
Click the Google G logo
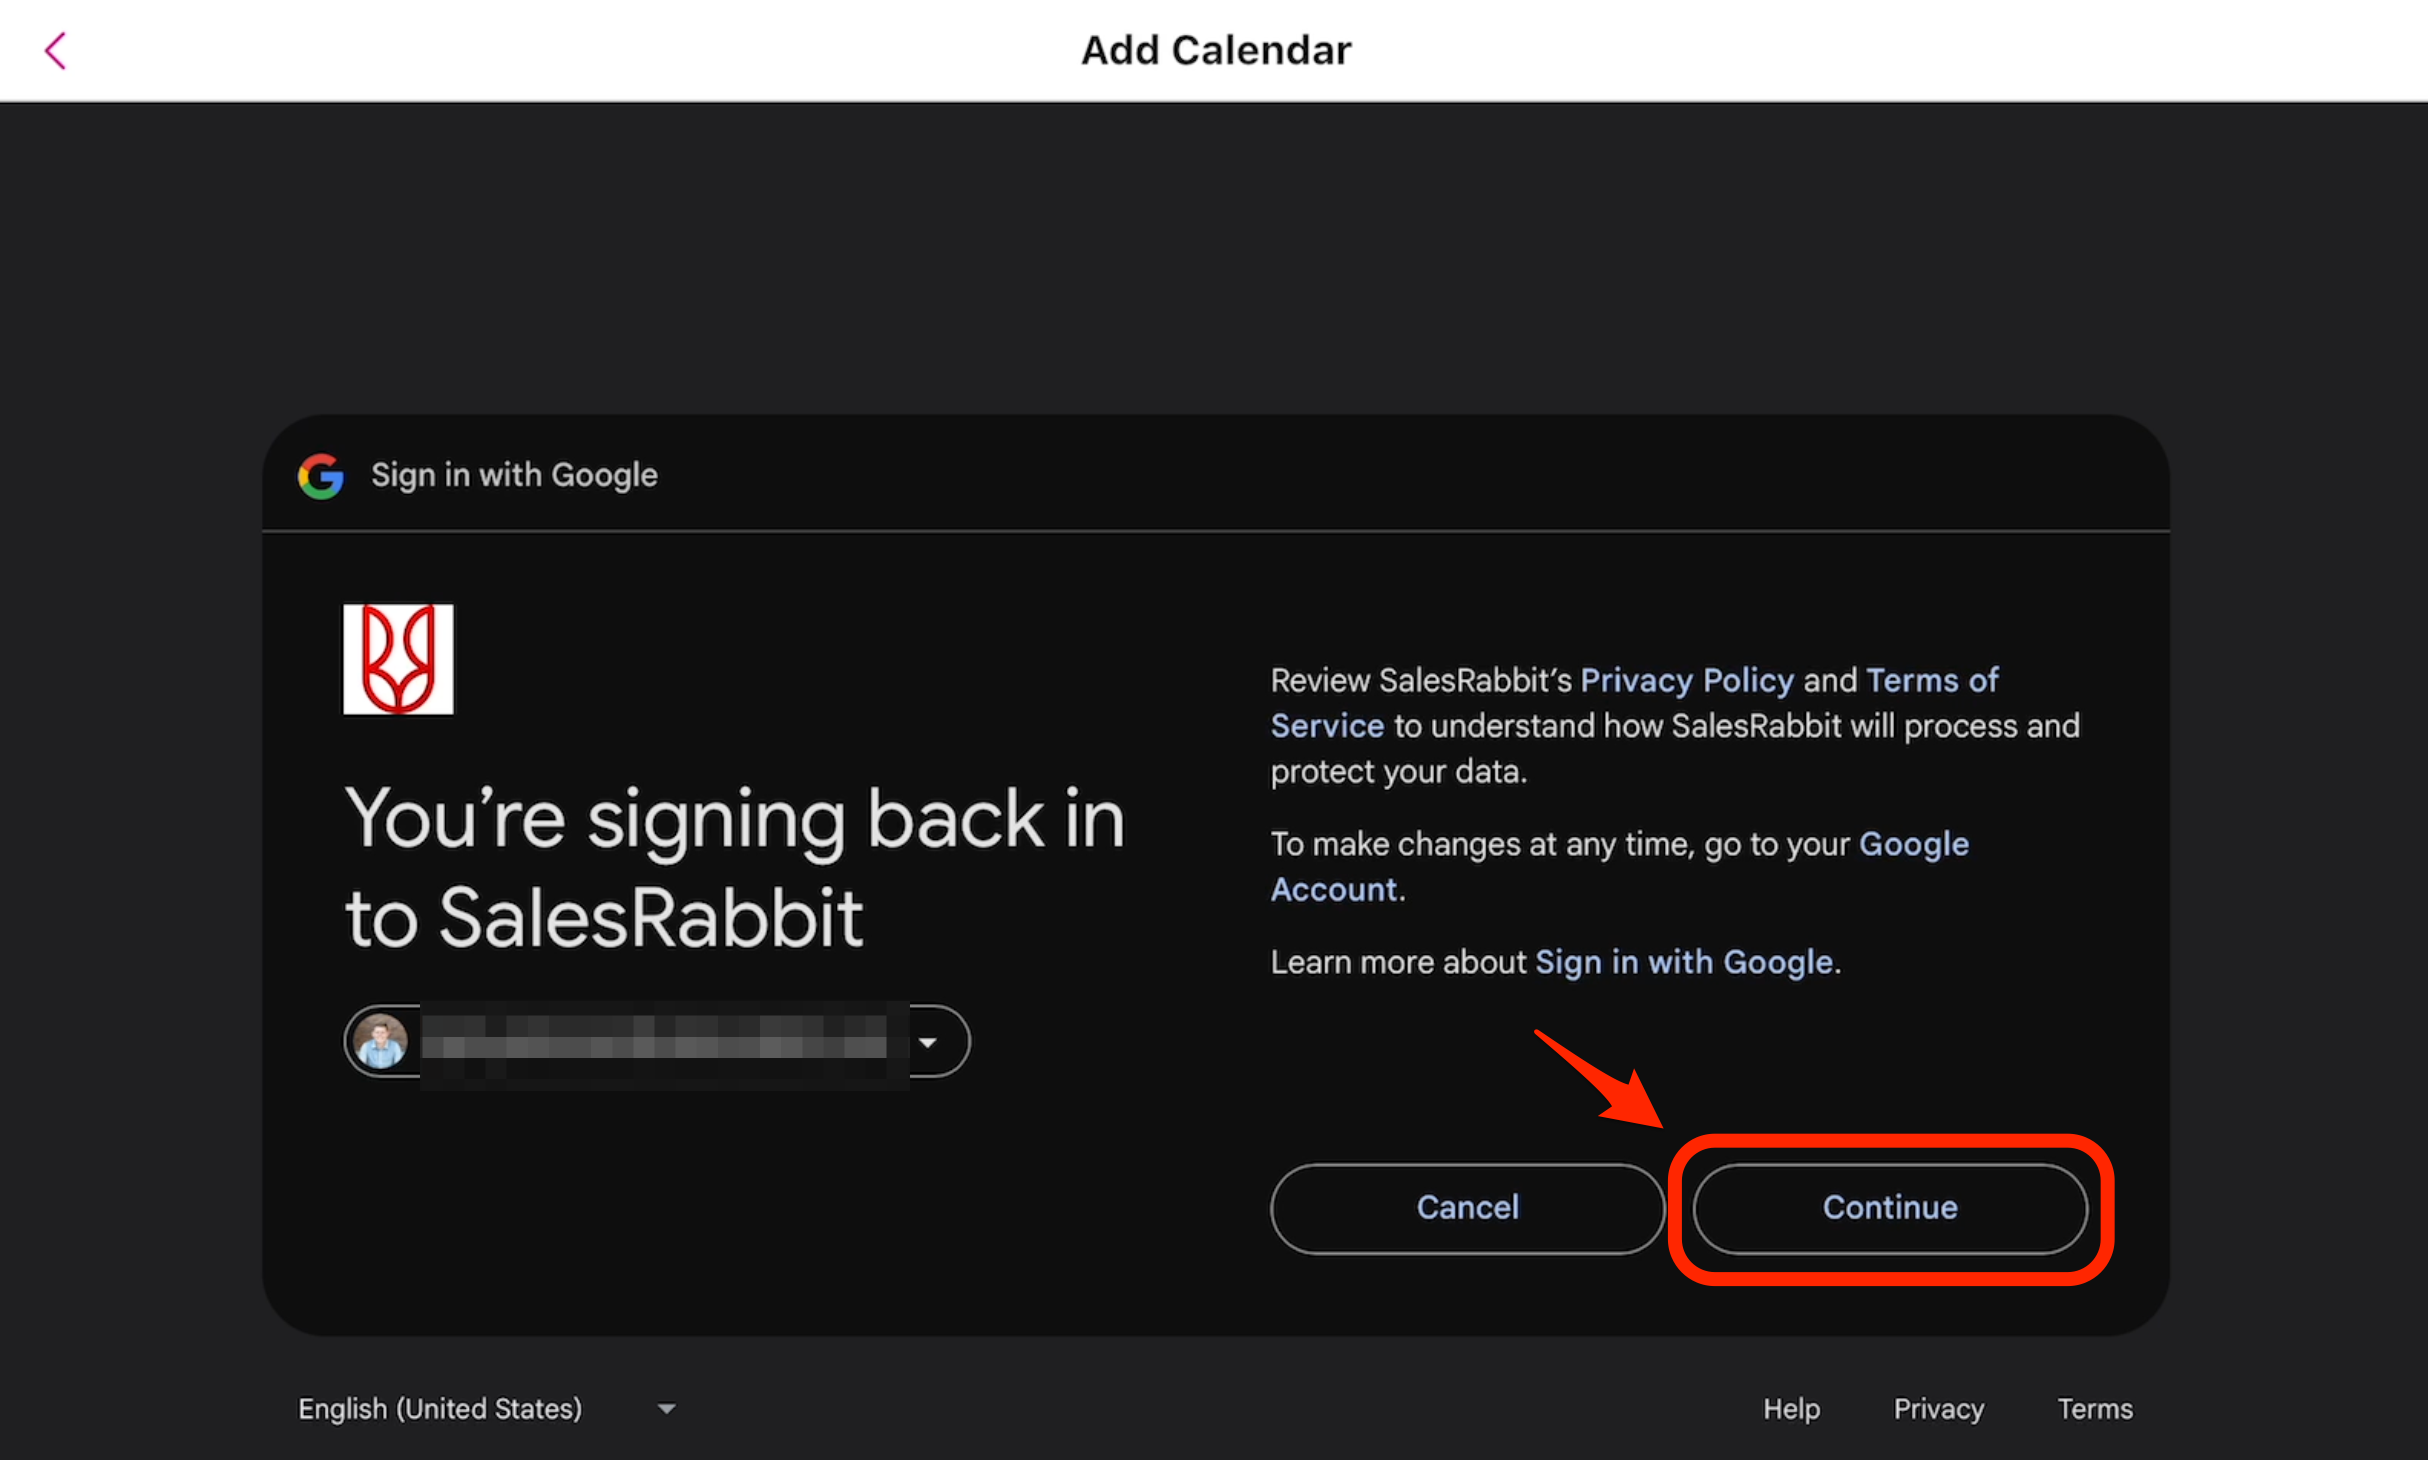(321, 476)
